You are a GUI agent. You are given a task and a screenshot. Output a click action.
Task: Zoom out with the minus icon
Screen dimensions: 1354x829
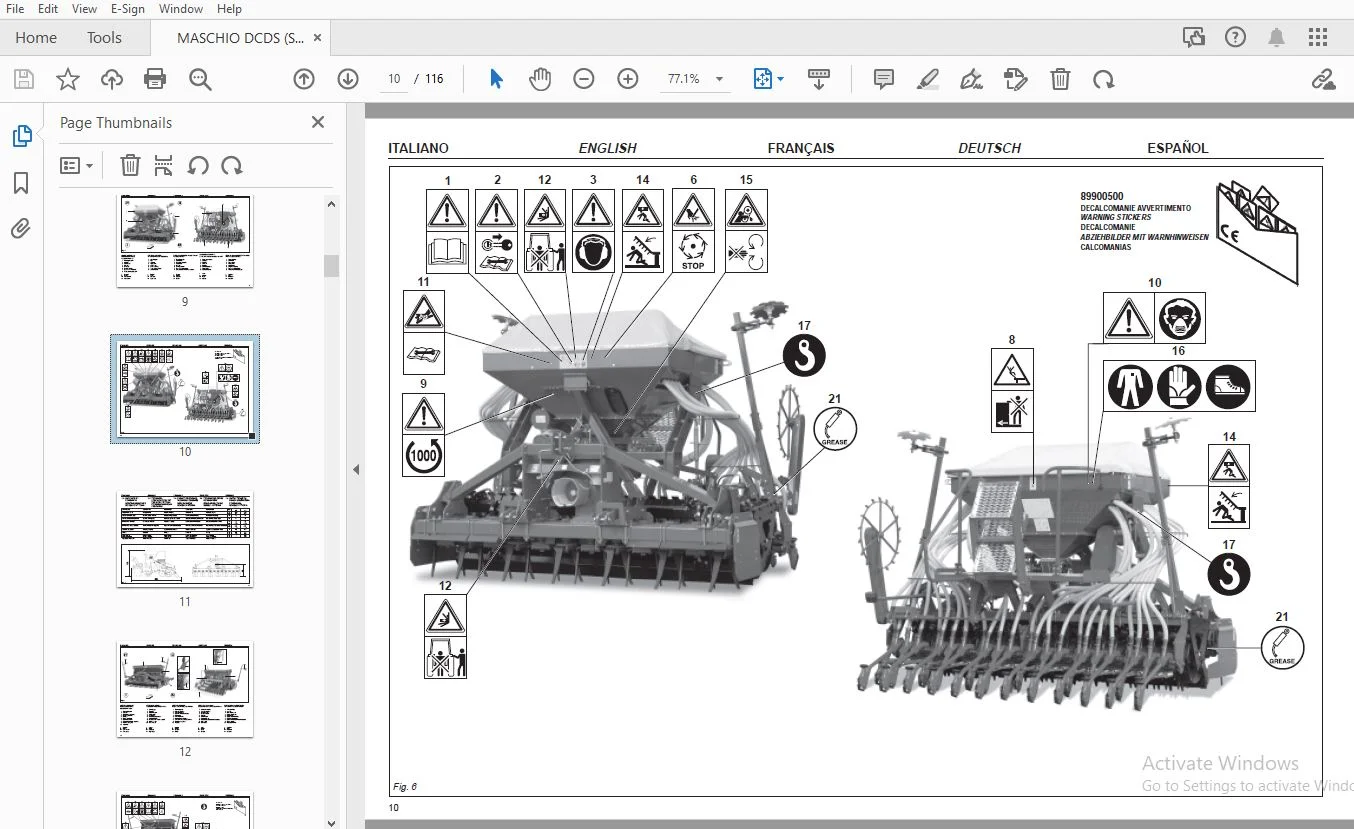point(584,79)
